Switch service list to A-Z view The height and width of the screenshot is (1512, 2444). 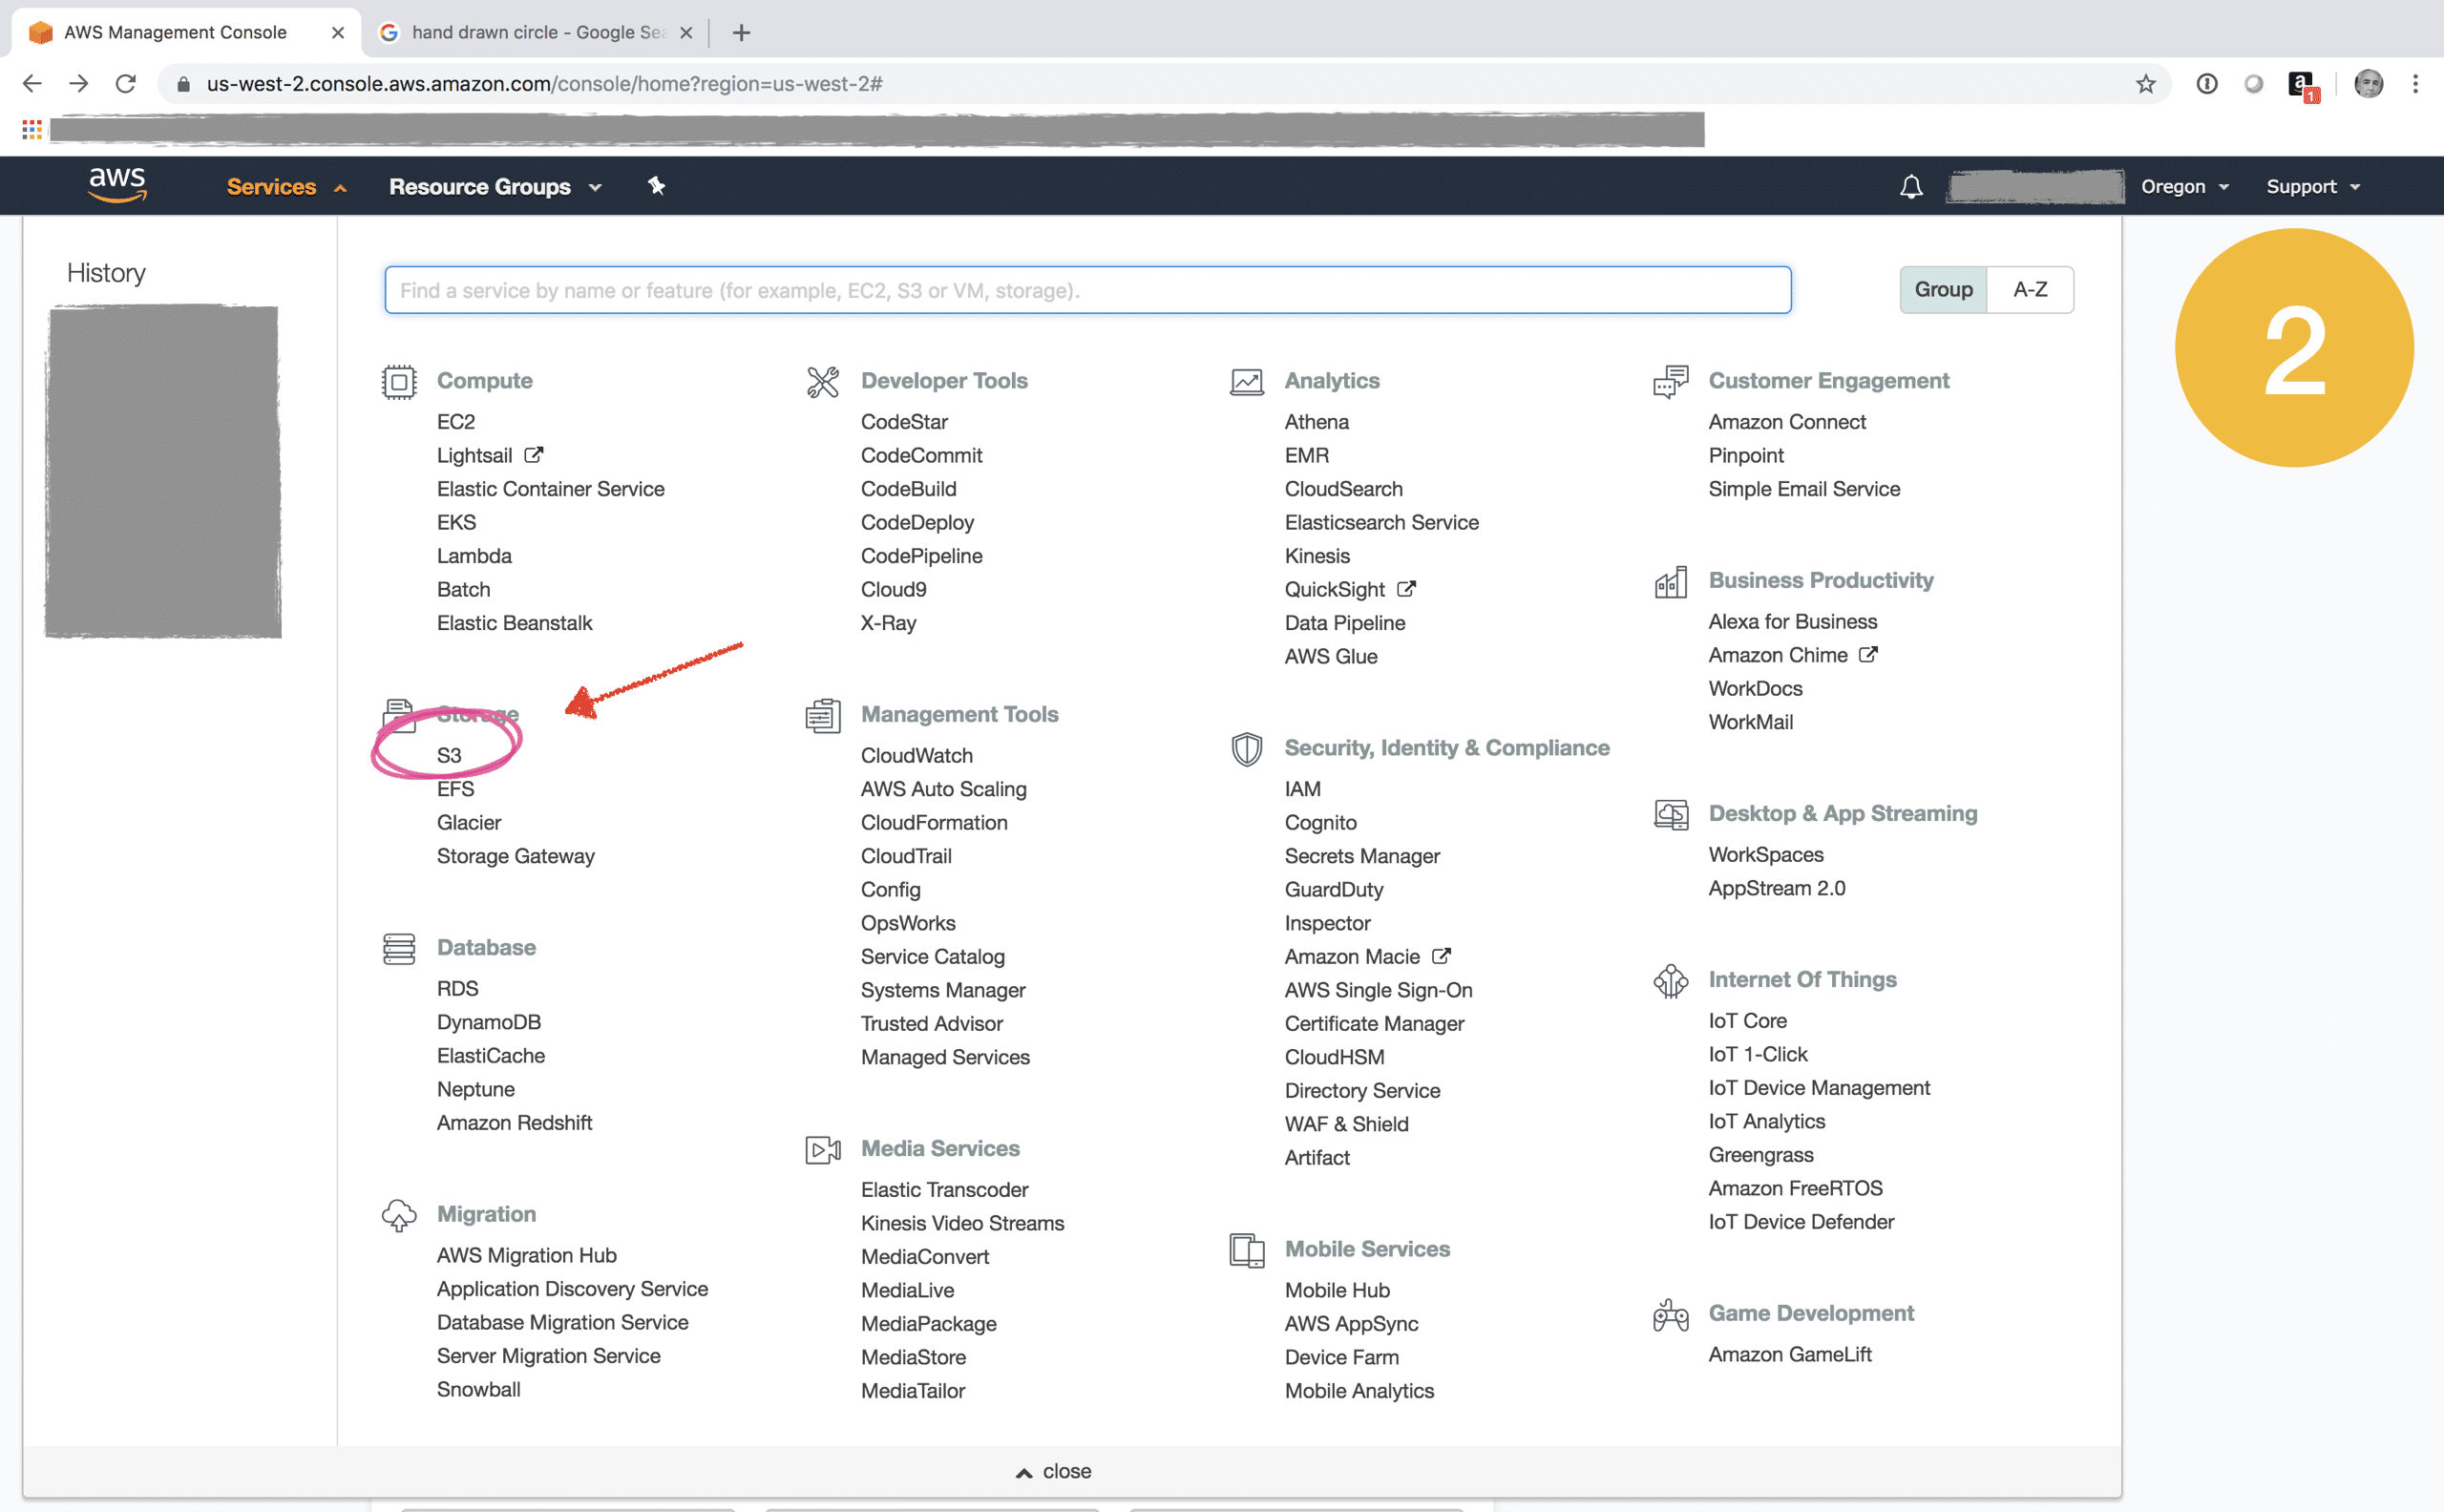coord(2030,290)
